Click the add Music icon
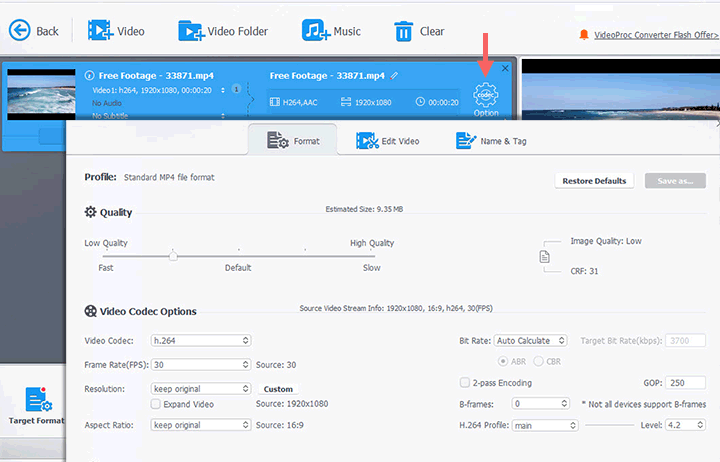 pyautogui.click(x=315, y=31)
